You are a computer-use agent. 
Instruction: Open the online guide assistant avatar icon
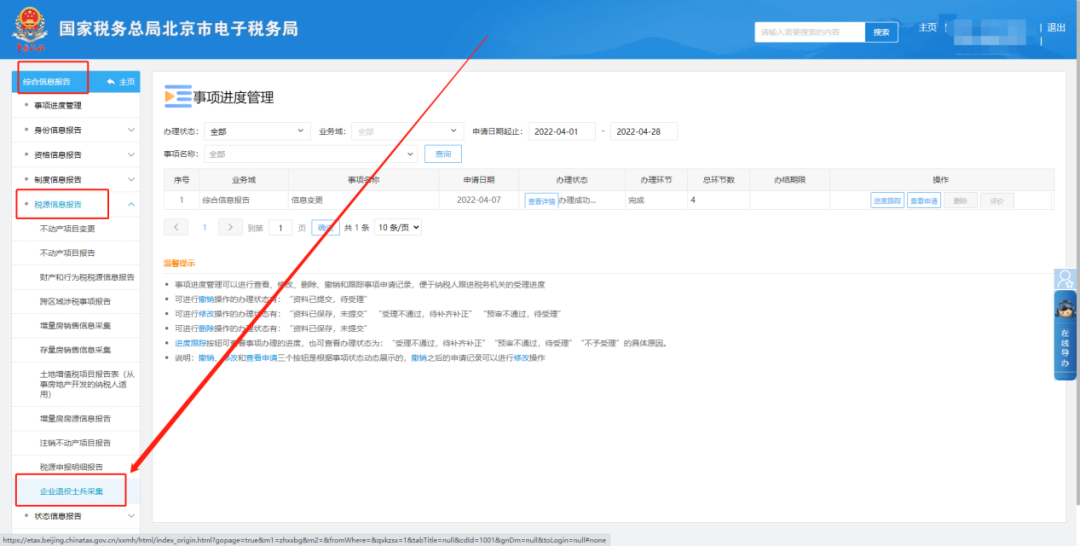(x=1065, y=308)
